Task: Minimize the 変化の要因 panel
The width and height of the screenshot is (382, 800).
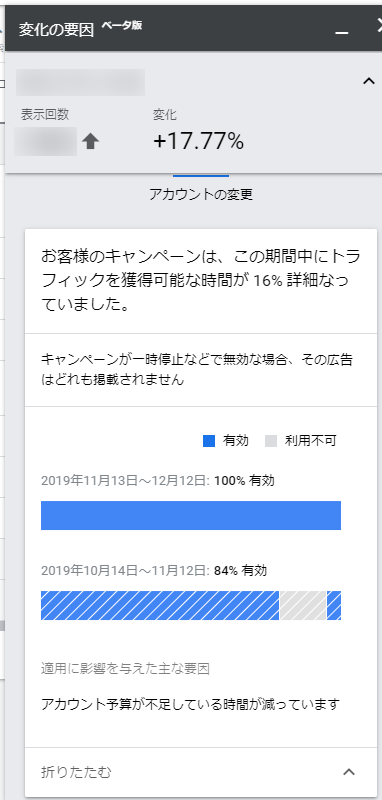Action: (x=342, y=33)
